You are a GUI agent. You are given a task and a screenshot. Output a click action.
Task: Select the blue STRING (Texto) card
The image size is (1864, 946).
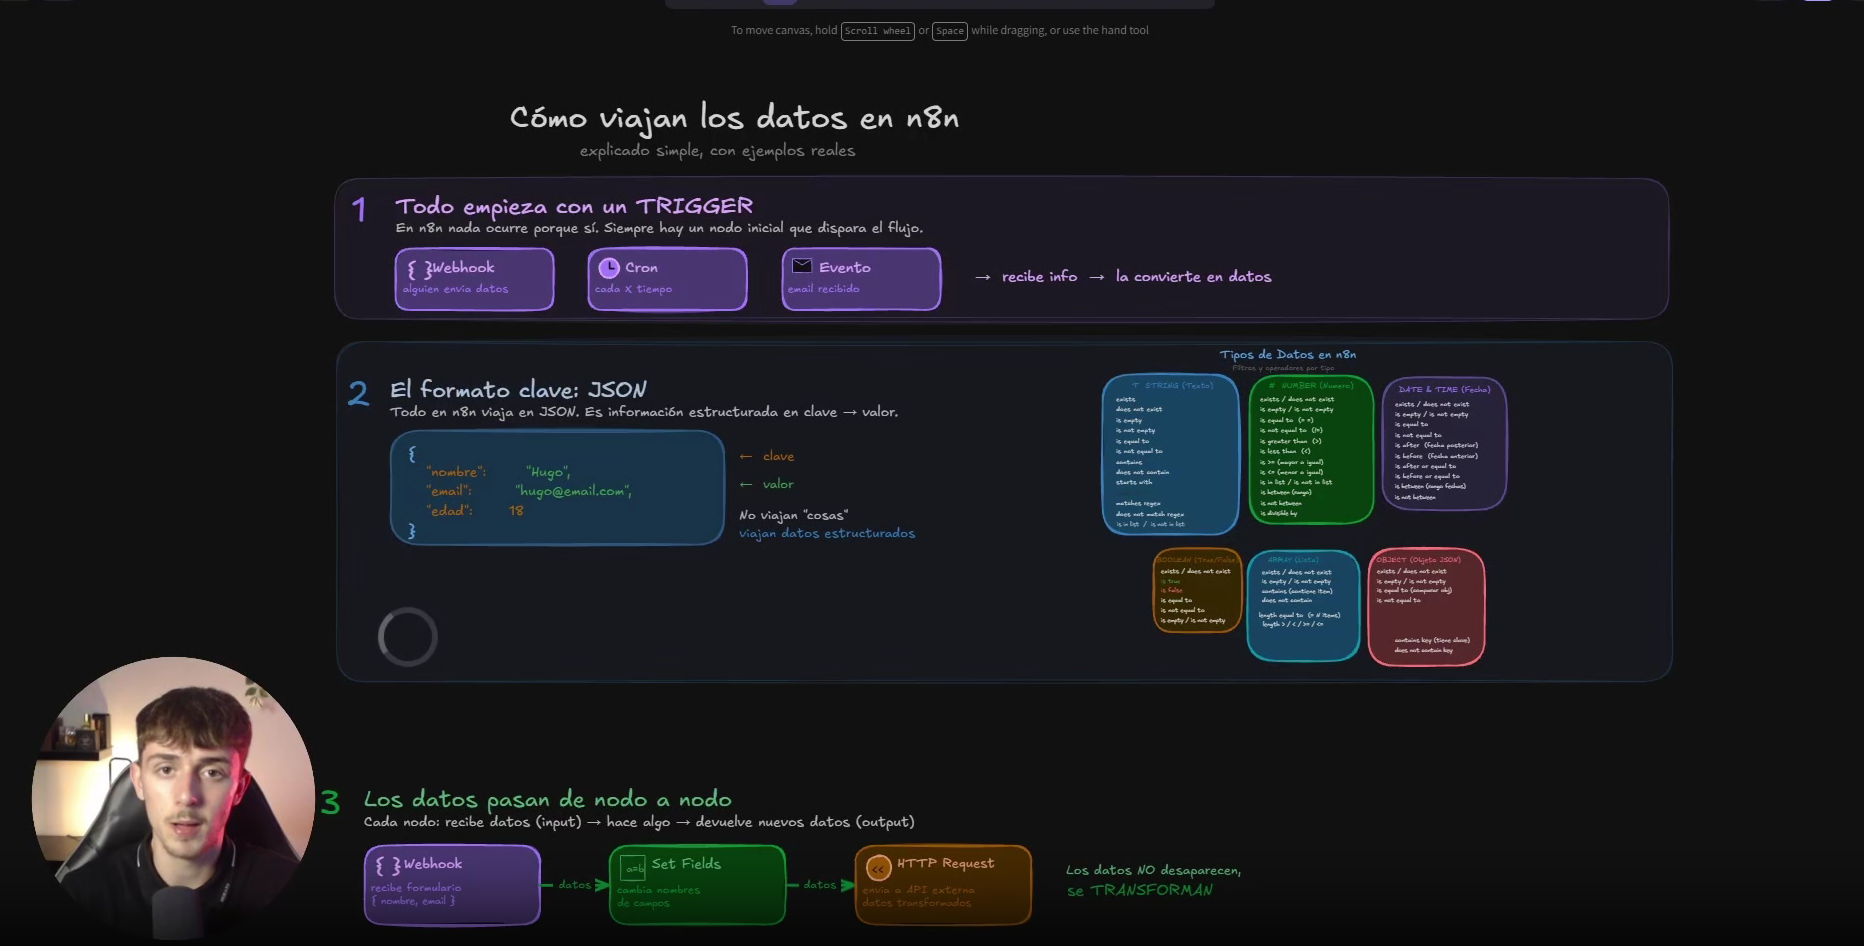1170,455
